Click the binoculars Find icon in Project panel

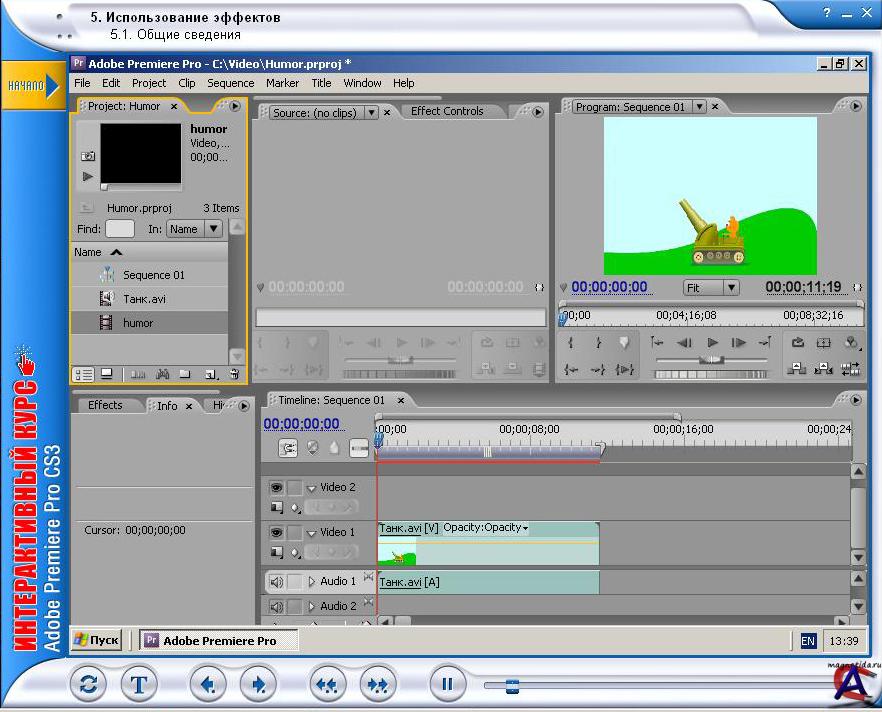coord(162,374)
